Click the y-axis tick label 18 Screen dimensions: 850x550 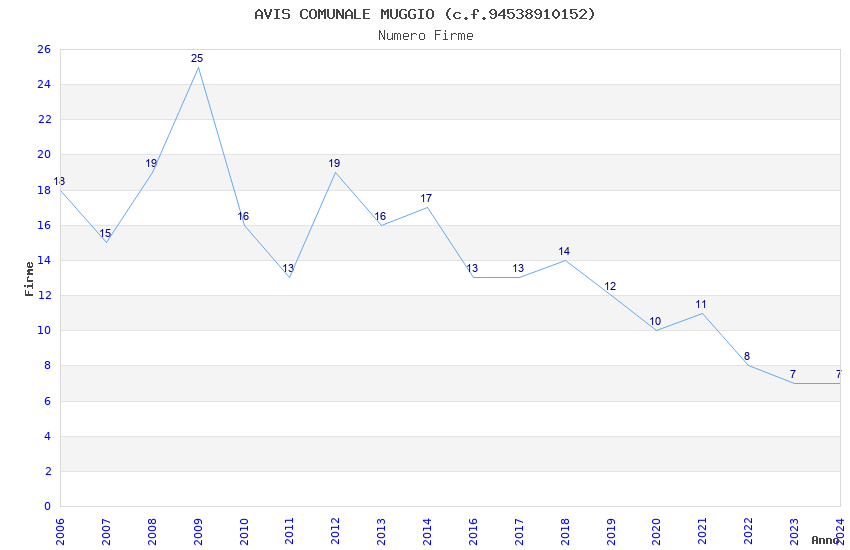44,190
